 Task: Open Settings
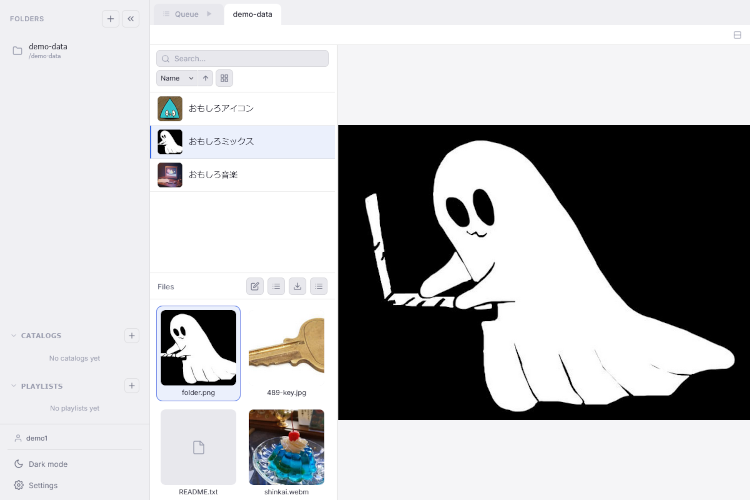click(75, 485)
